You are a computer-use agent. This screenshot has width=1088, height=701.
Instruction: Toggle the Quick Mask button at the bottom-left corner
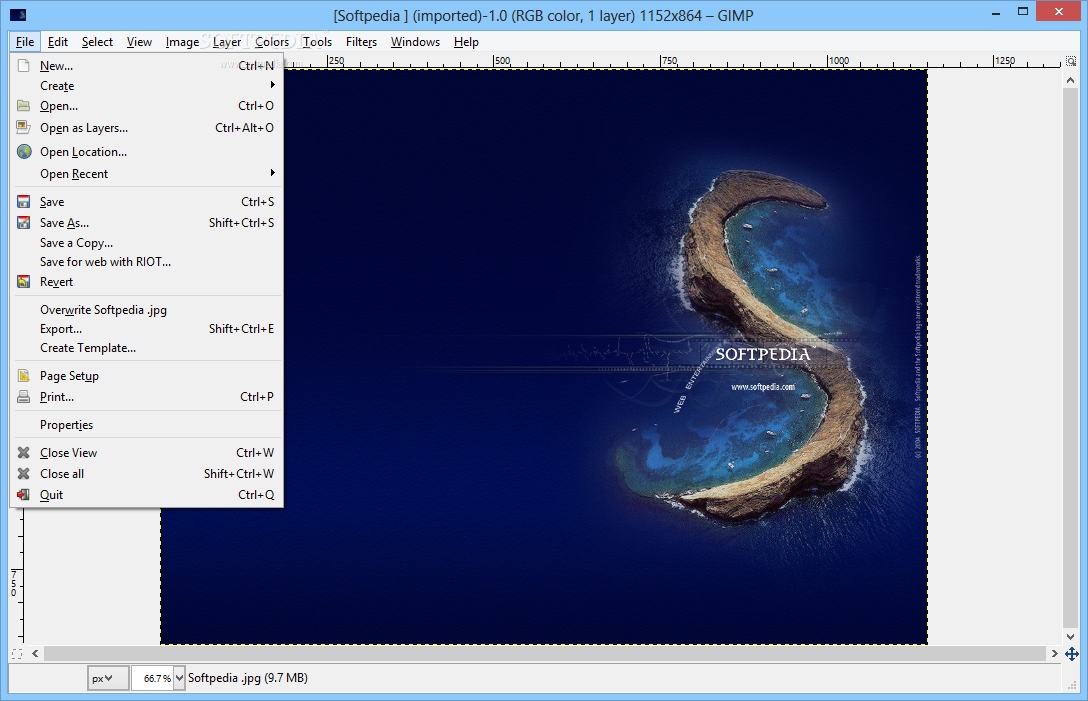tap(17, 654)
